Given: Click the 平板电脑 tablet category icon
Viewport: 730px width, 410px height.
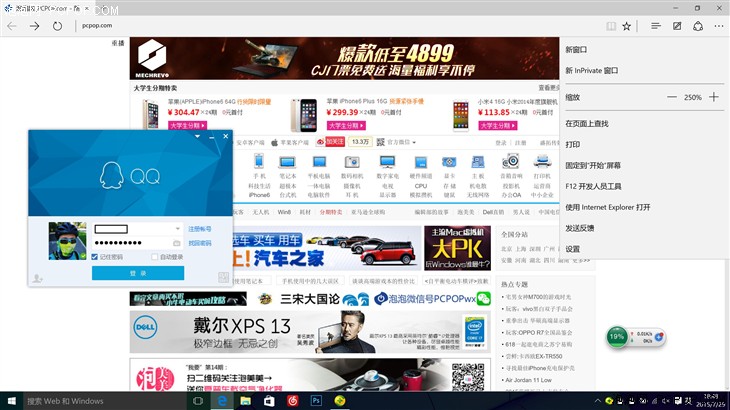Looking at the screenshot, I should tap(319, 162).
